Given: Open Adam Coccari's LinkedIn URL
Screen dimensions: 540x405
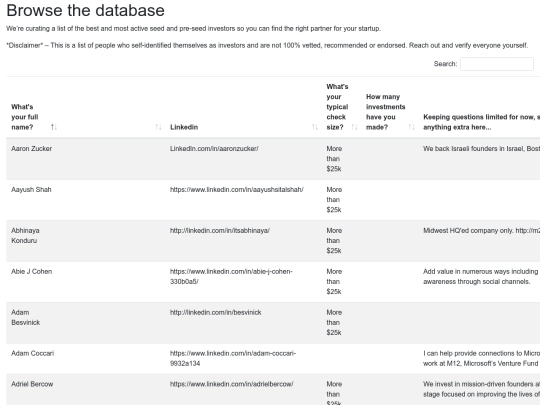Looking at the screenshot, I should pyautogui.click(x=233, y=358).
